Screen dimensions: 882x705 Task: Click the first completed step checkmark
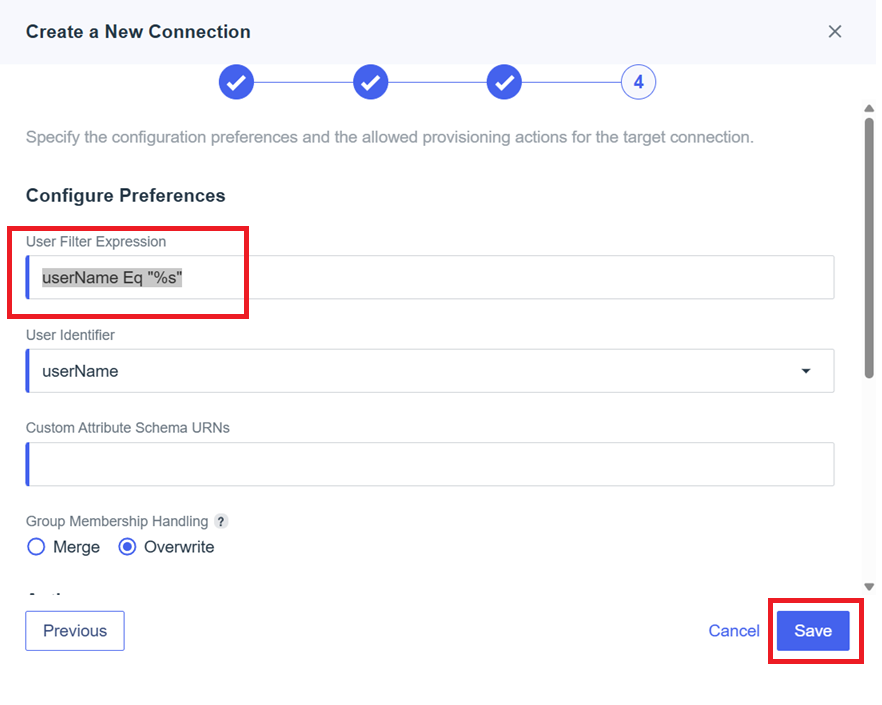click(236, 81)
